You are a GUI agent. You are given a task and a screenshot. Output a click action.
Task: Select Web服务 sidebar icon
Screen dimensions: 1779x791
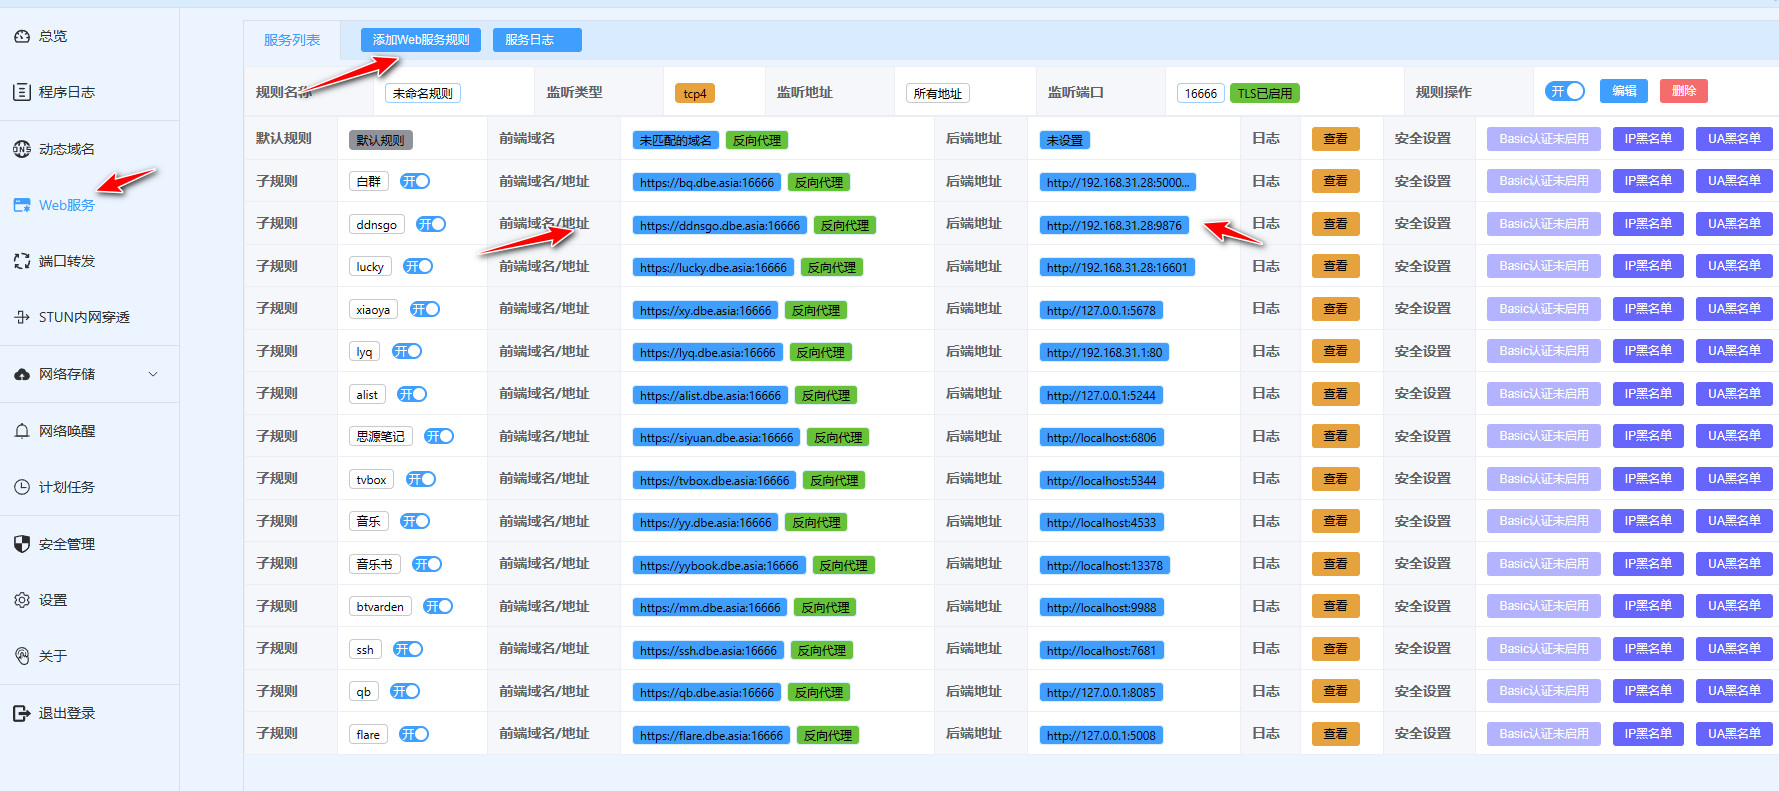tap(22, 205)
